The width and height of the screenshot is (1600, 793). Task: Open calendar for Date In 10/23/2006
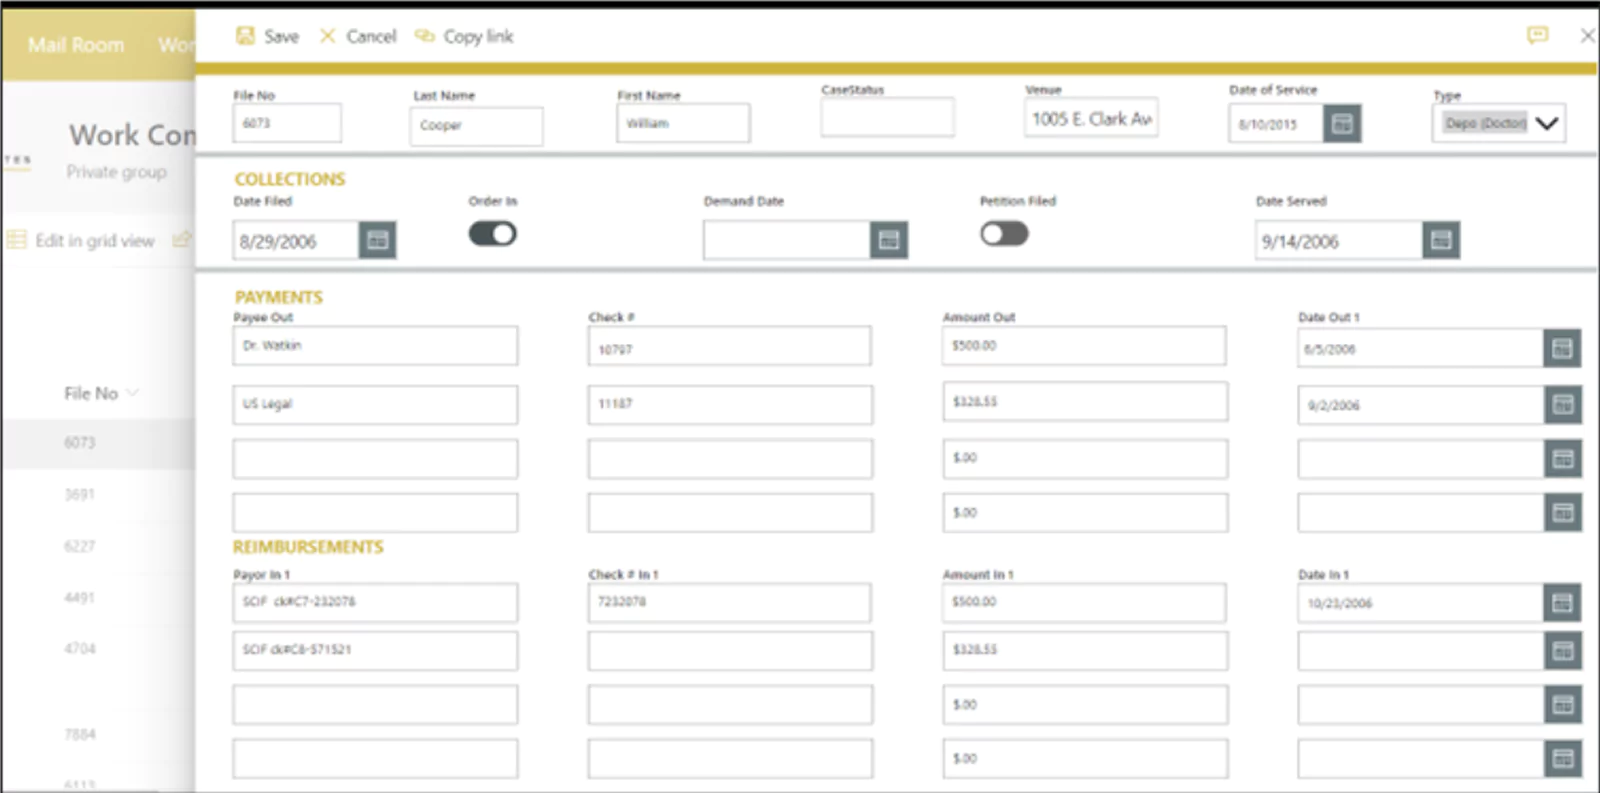tap(1562, 603)
